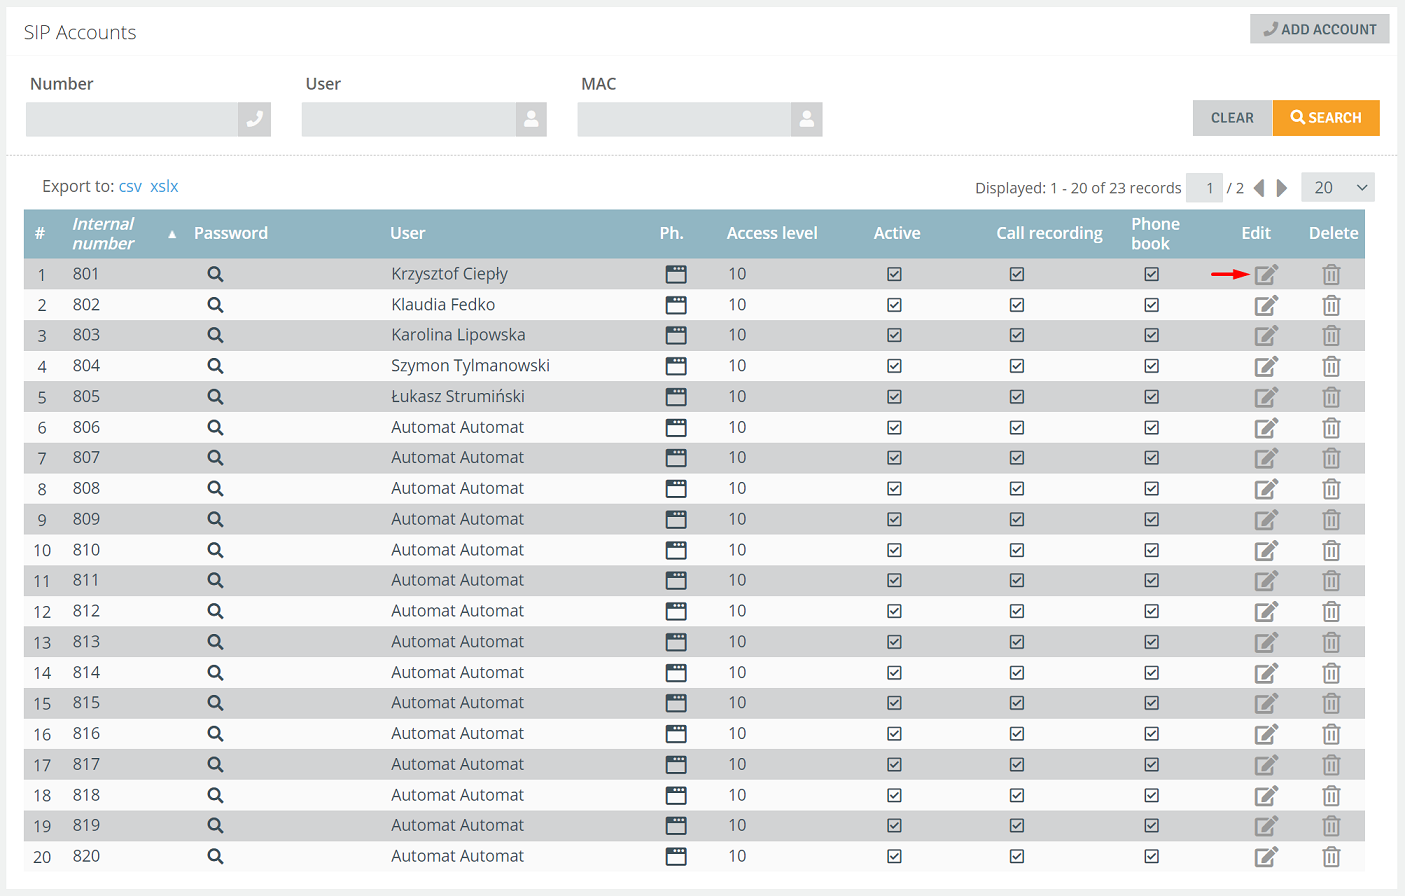The image size is (1405, 896).
Task: Delete account 810
Action: [1331, 551]
